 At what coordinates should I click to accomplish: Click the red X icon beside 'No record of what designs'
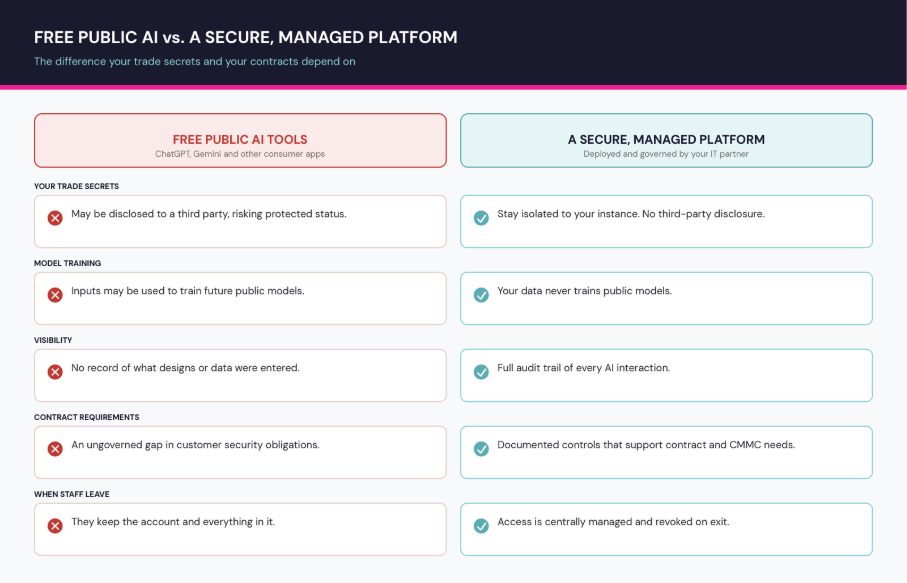tap(55, 372)
